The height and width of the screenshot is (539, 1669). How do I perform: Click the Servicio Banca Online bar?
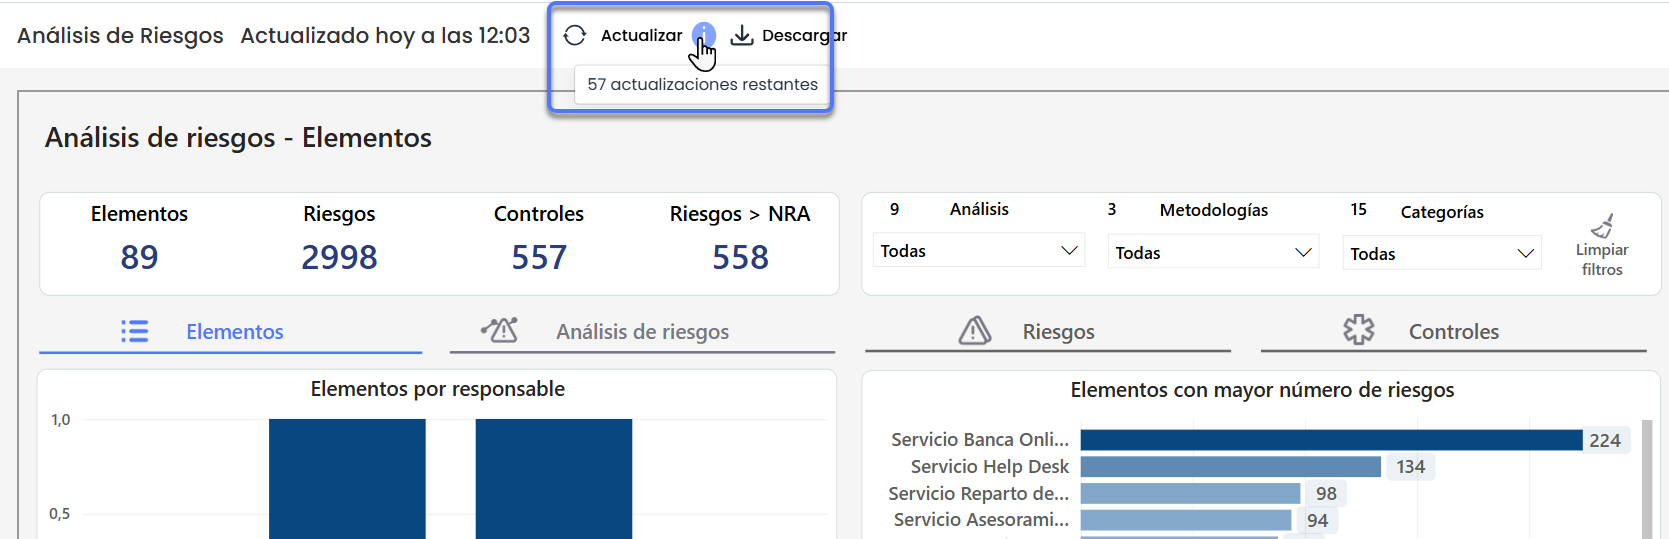point(1330,440)
